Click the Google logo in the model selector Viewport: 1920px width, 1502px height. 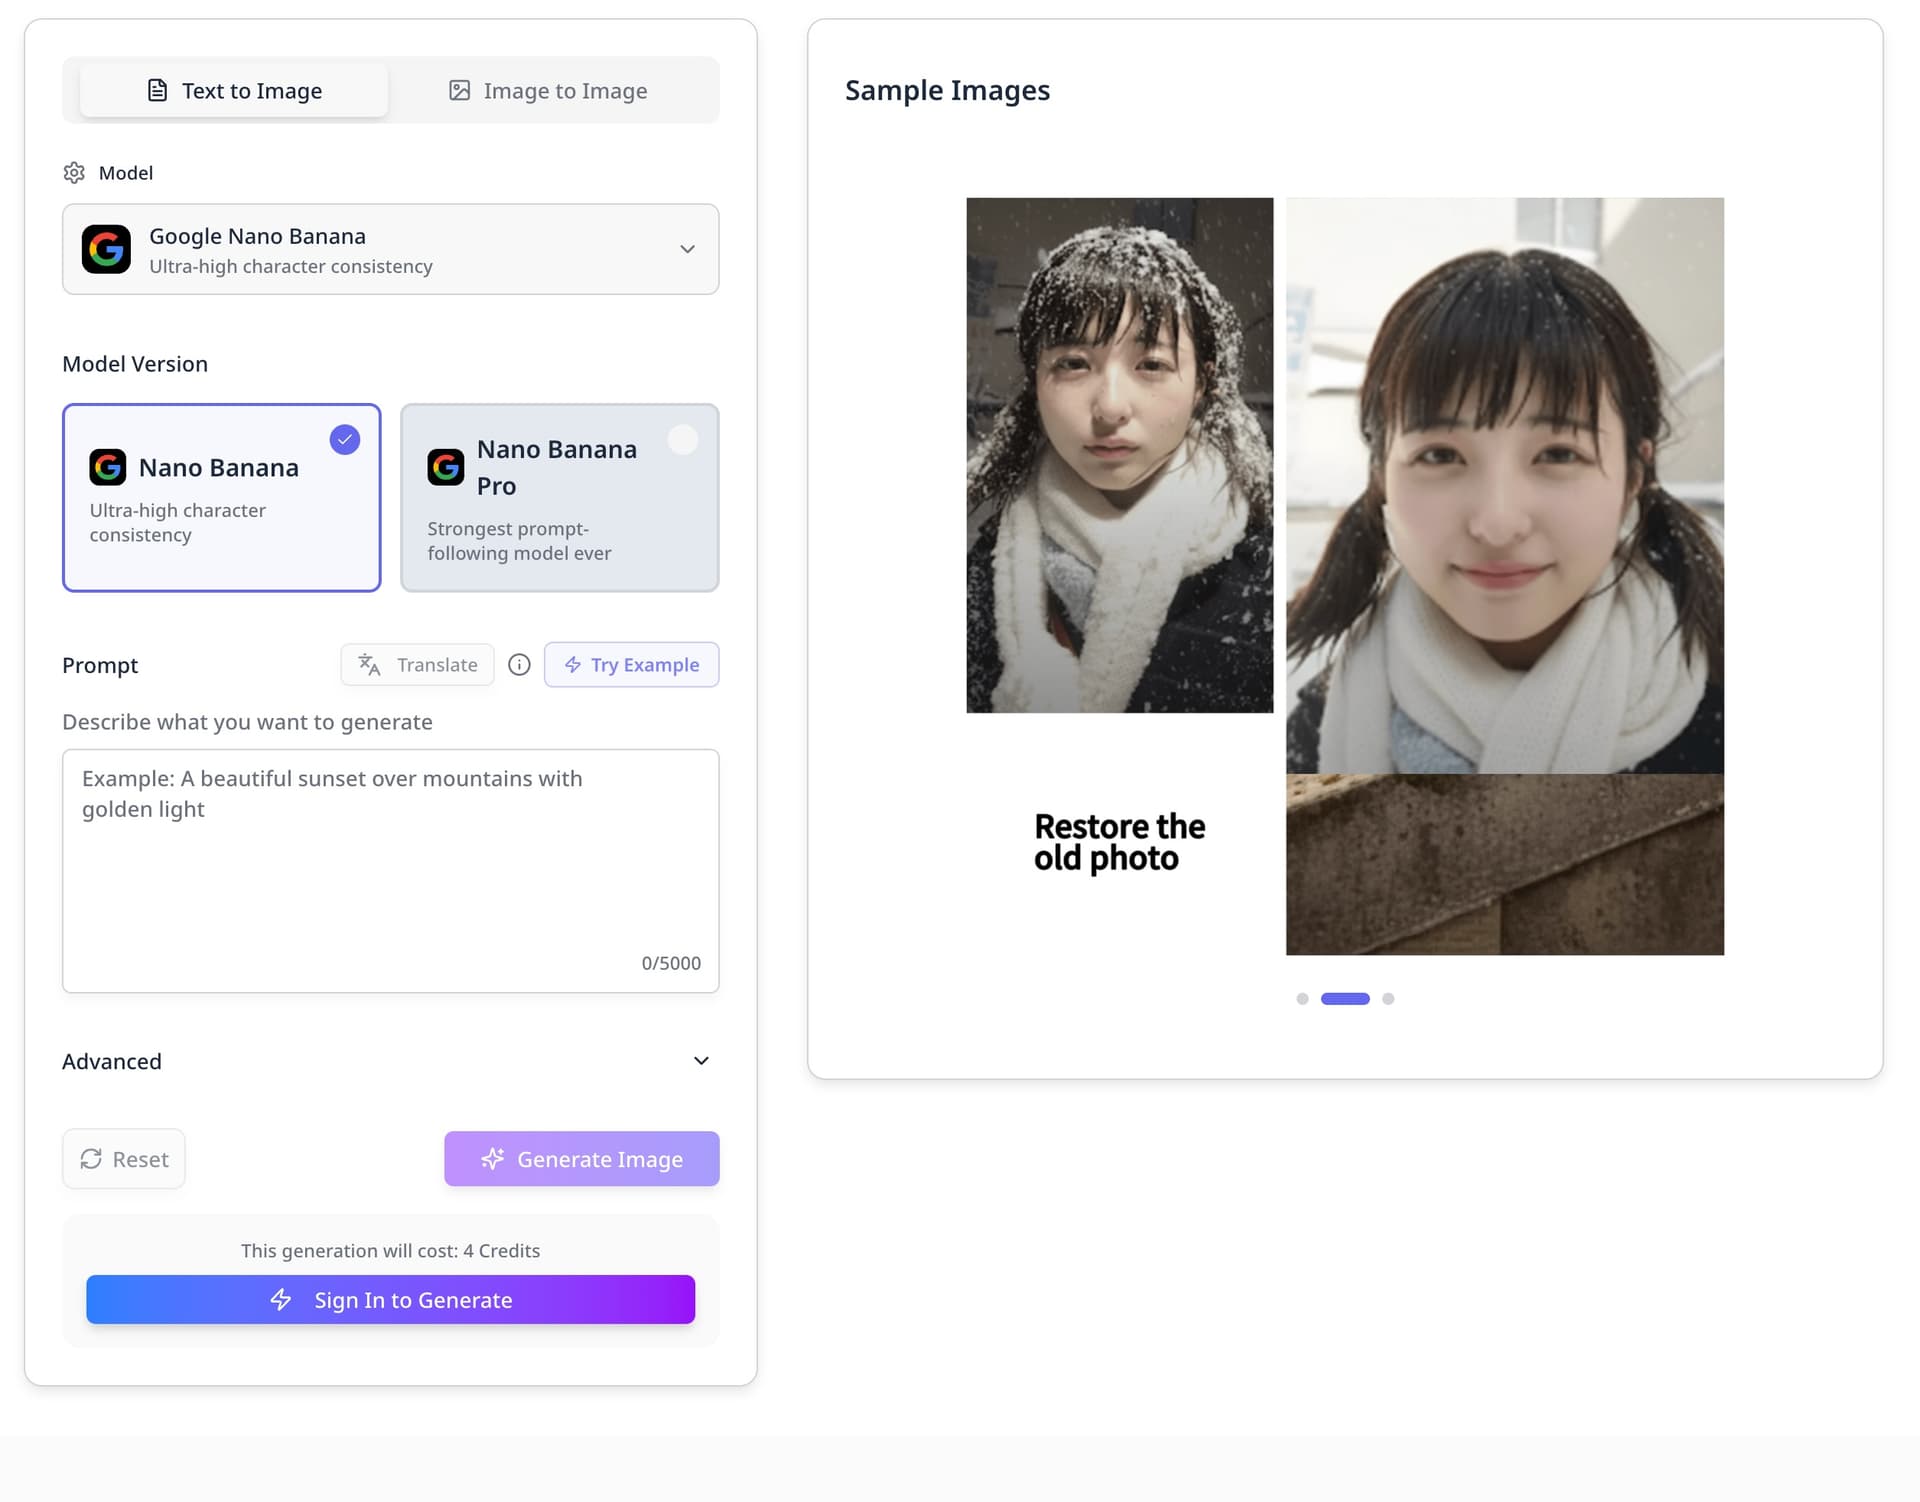coord(107,249)
